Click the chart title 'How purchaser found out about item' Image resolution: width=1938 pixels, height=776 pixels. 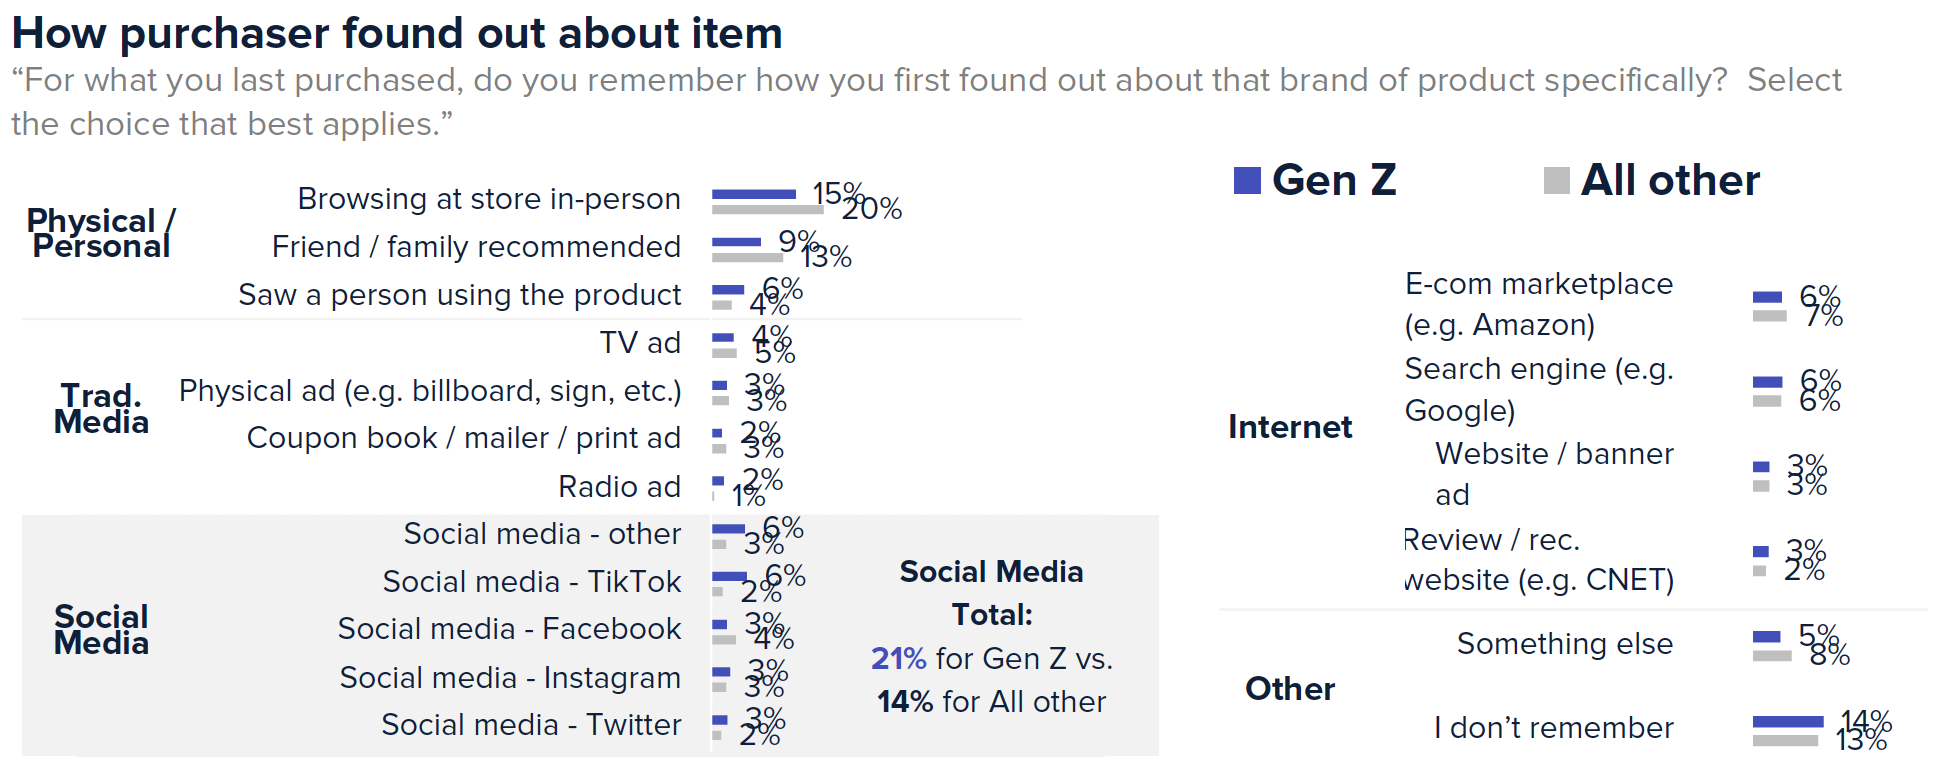[397, 33]
